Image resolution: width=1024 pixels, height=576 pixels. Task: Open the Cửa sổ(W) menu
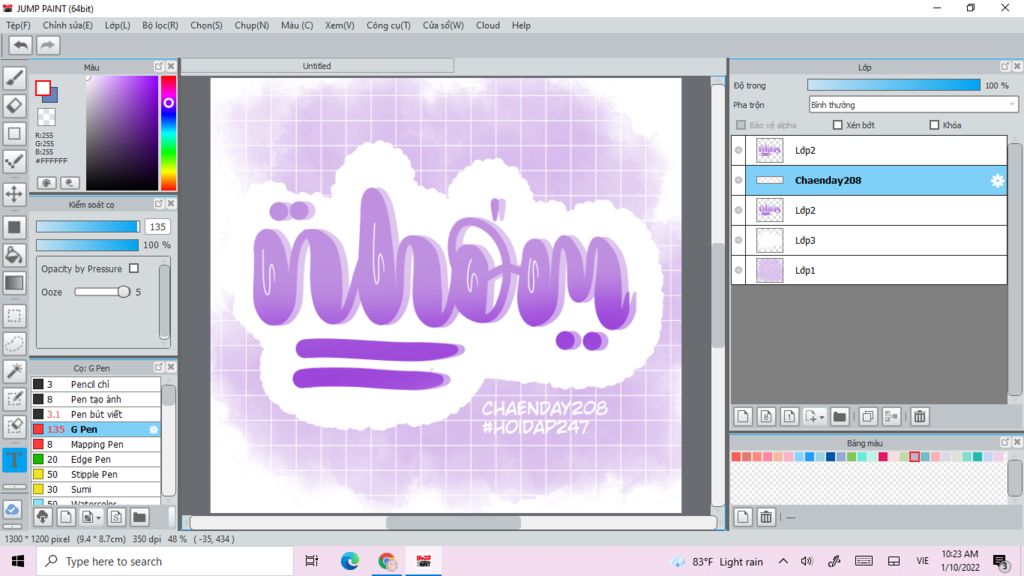tap(443, 25)
